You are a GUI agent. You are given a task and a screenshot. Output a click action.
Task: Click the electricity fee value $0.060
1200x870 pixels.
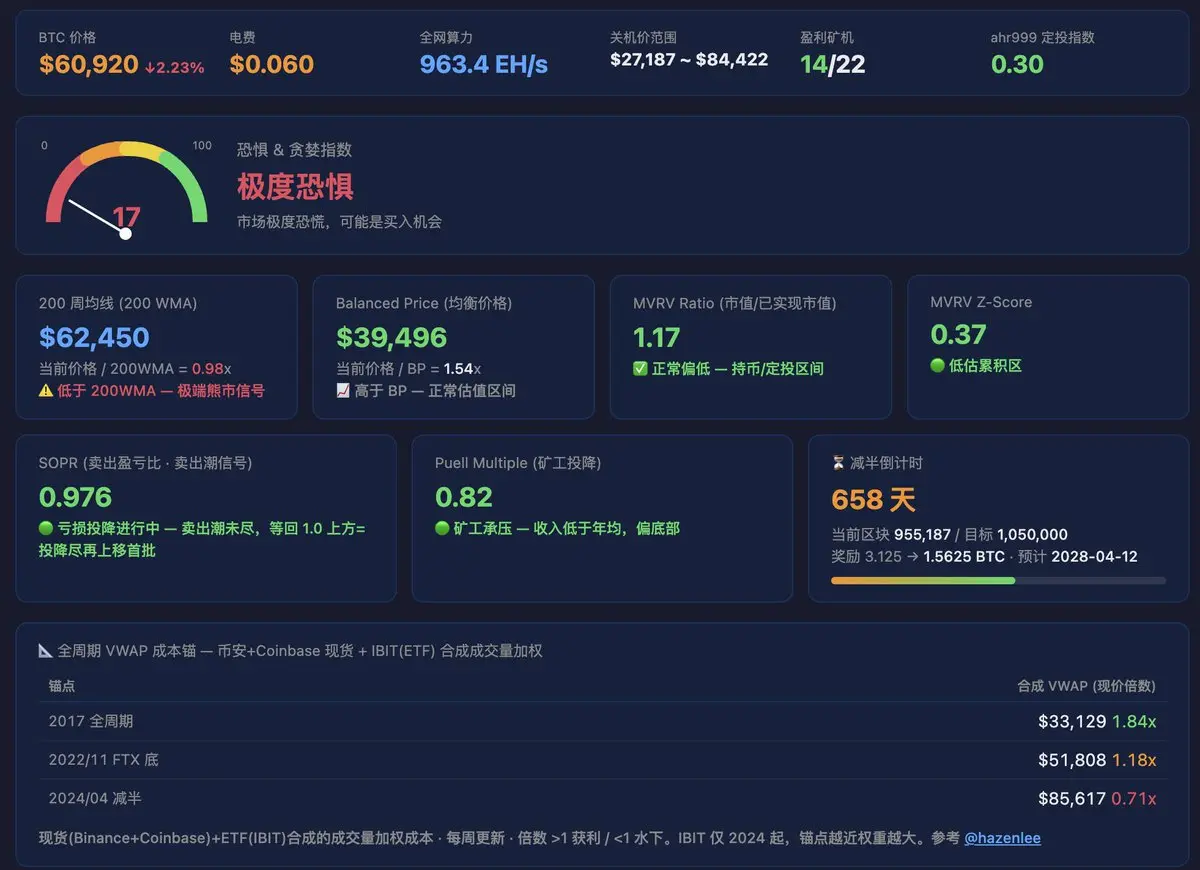tap(271, 65)
